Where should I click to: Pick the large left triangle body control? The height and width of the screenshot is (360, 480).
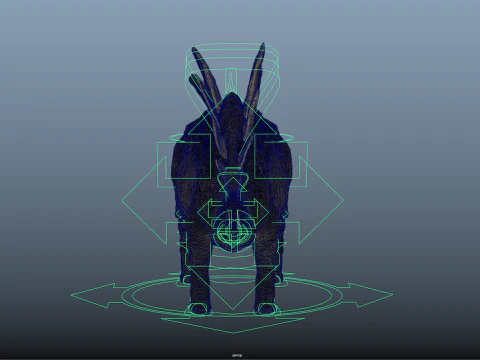coord(144,200)
